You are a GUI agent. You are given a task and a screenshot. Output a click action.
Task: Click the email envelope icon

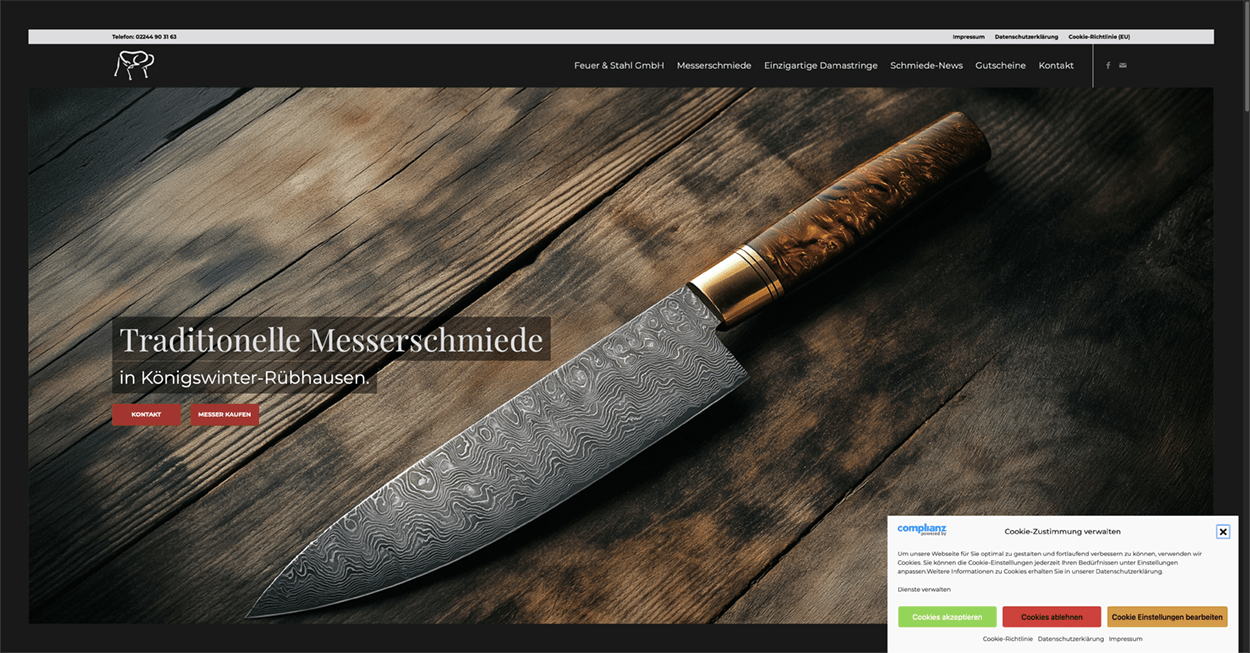pyautogui.click(x=1122, y=66)
